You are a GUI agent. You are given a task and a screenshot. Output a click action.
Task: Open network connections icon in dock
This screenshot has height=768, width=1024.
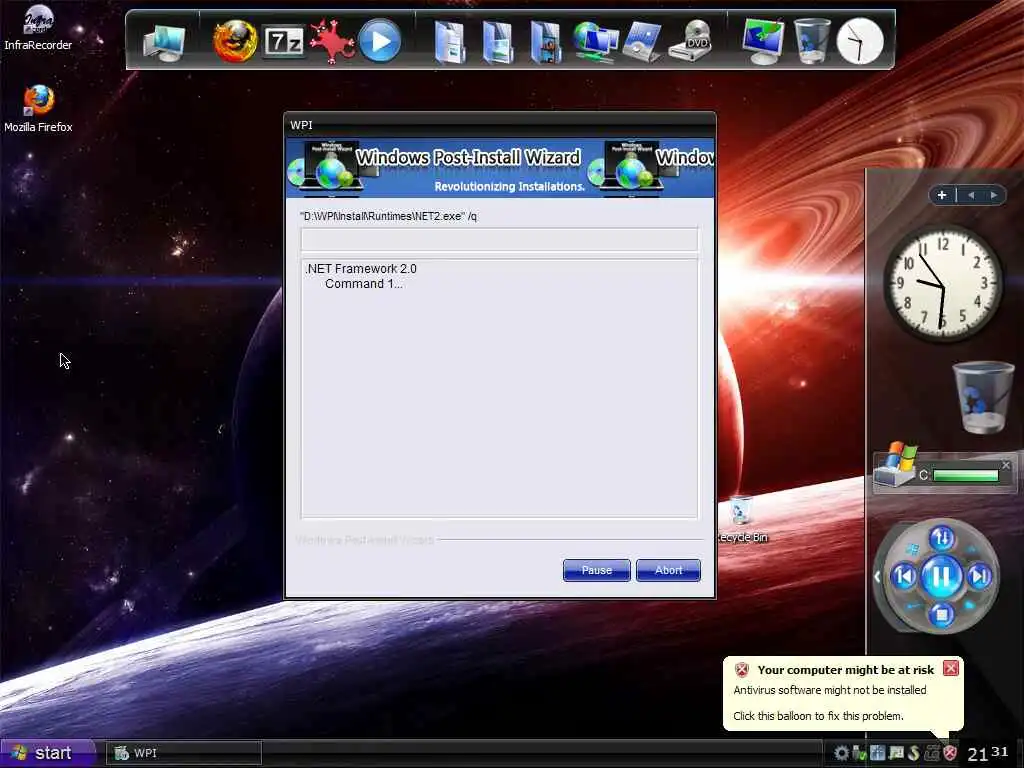[x=595, y=42]
